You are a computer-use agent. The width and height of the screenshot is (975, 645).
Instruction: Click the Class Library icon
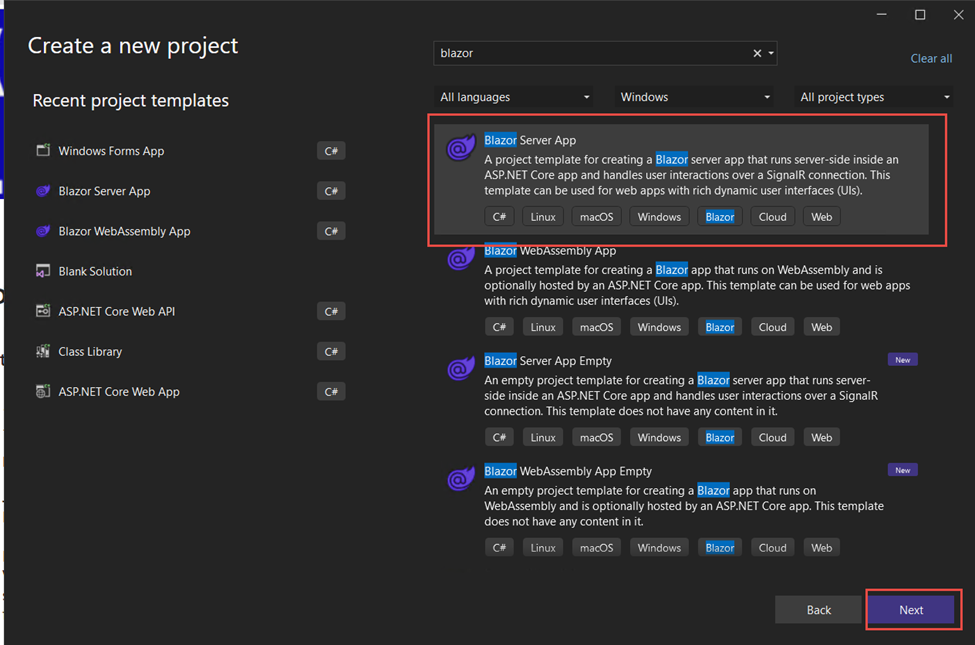coord(43,351)
